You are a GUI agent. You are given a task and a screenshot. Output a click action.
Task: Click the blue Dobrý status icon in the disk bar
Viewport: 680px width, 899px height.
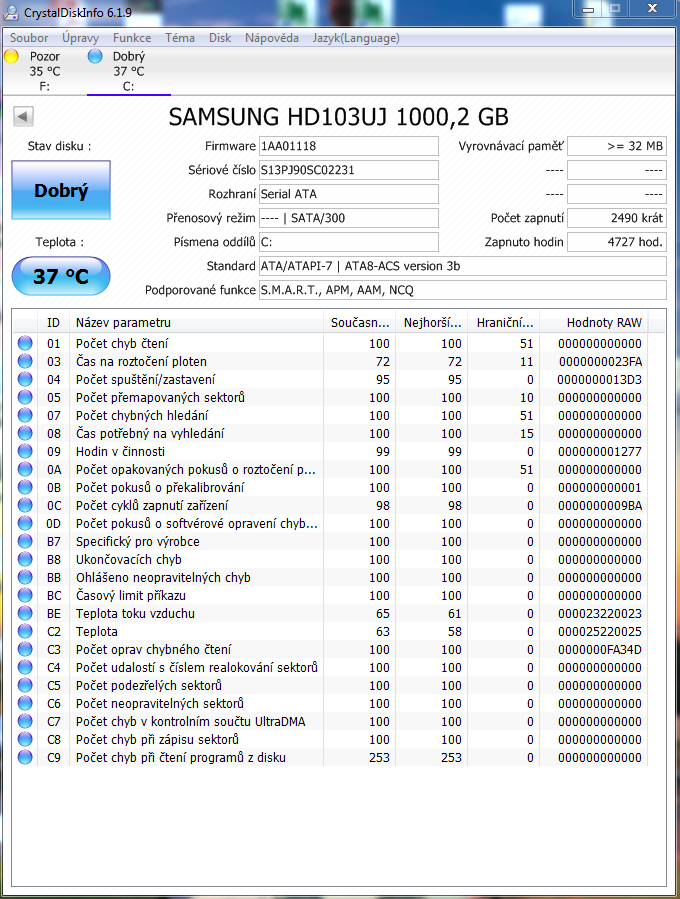point(95,56)
